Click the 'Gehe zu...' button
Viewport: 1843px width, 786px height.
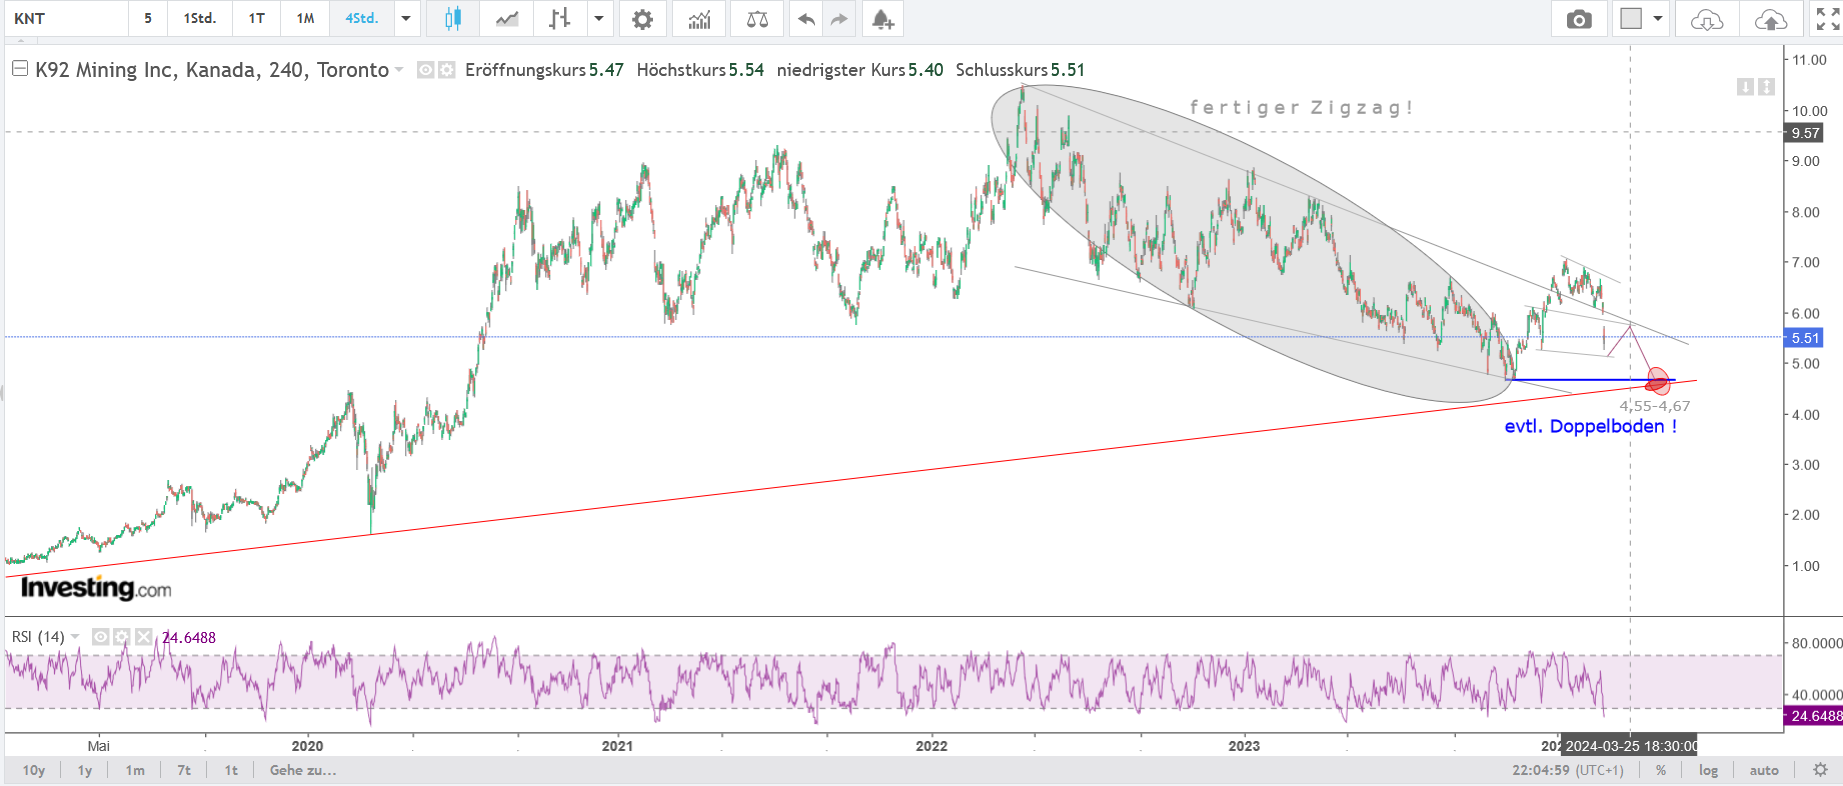(303, 770)
